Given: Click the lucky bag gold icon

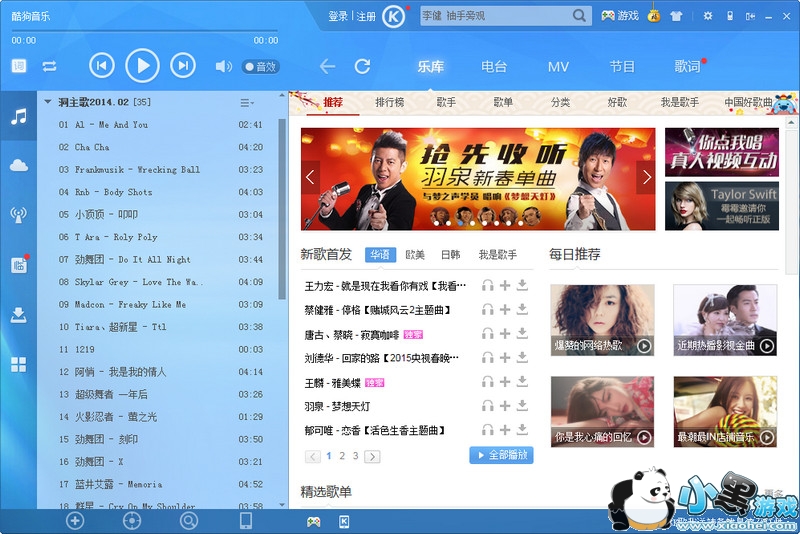Looking at the screenshot, I should tap(654, 15).
